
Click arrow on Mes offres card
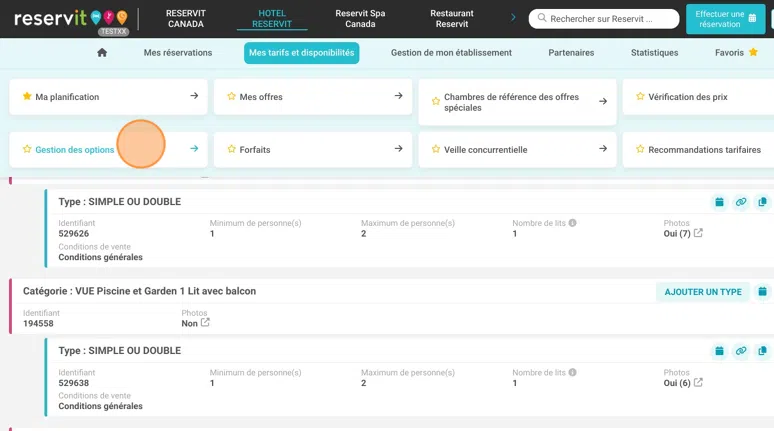[x=398, y=96]
